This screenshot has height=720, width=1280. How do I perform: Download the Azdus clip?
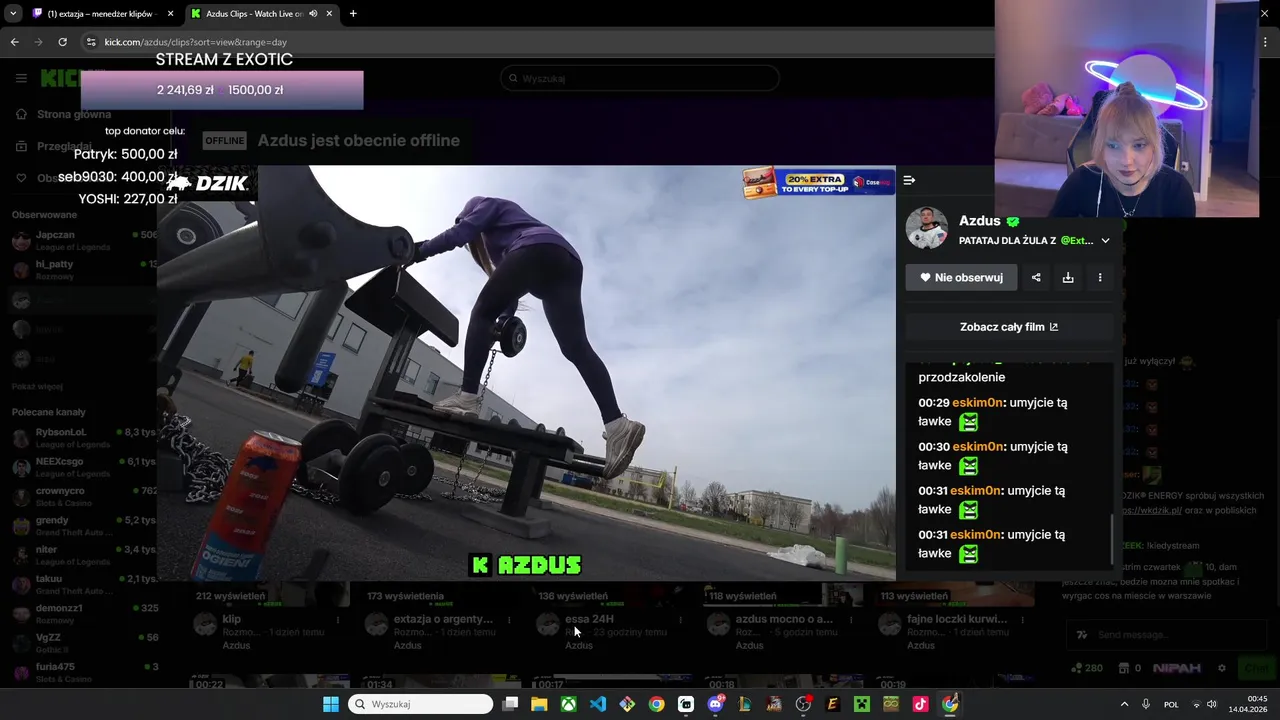[1068, 277]
